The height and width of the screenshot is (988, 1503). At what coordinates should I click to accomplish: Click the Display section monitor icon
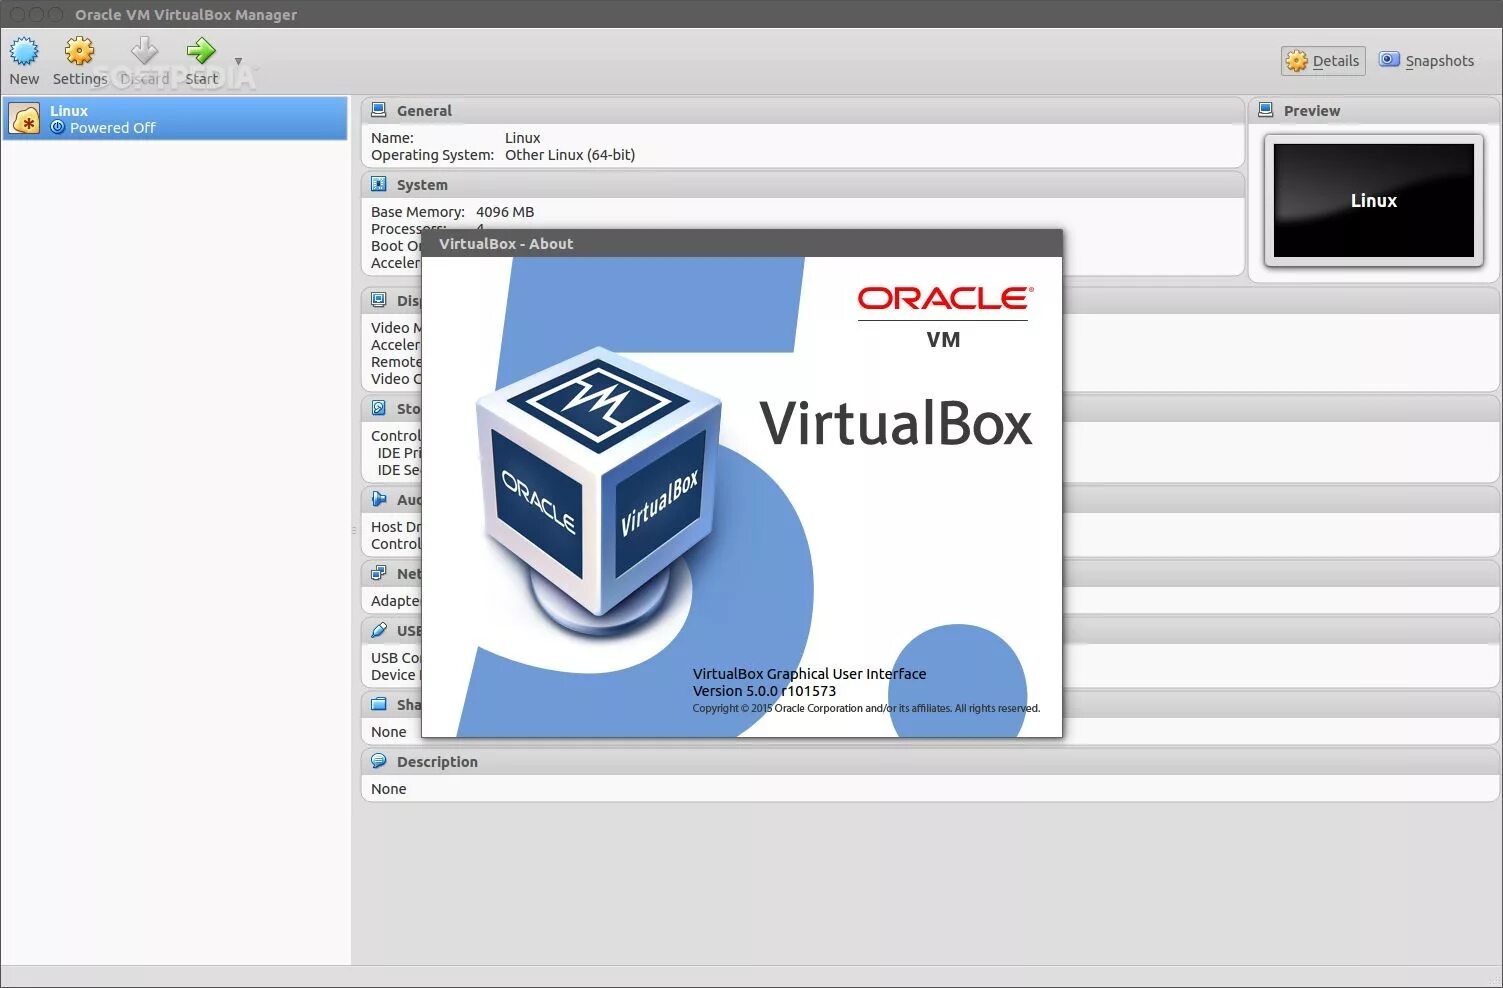(379, 300)
